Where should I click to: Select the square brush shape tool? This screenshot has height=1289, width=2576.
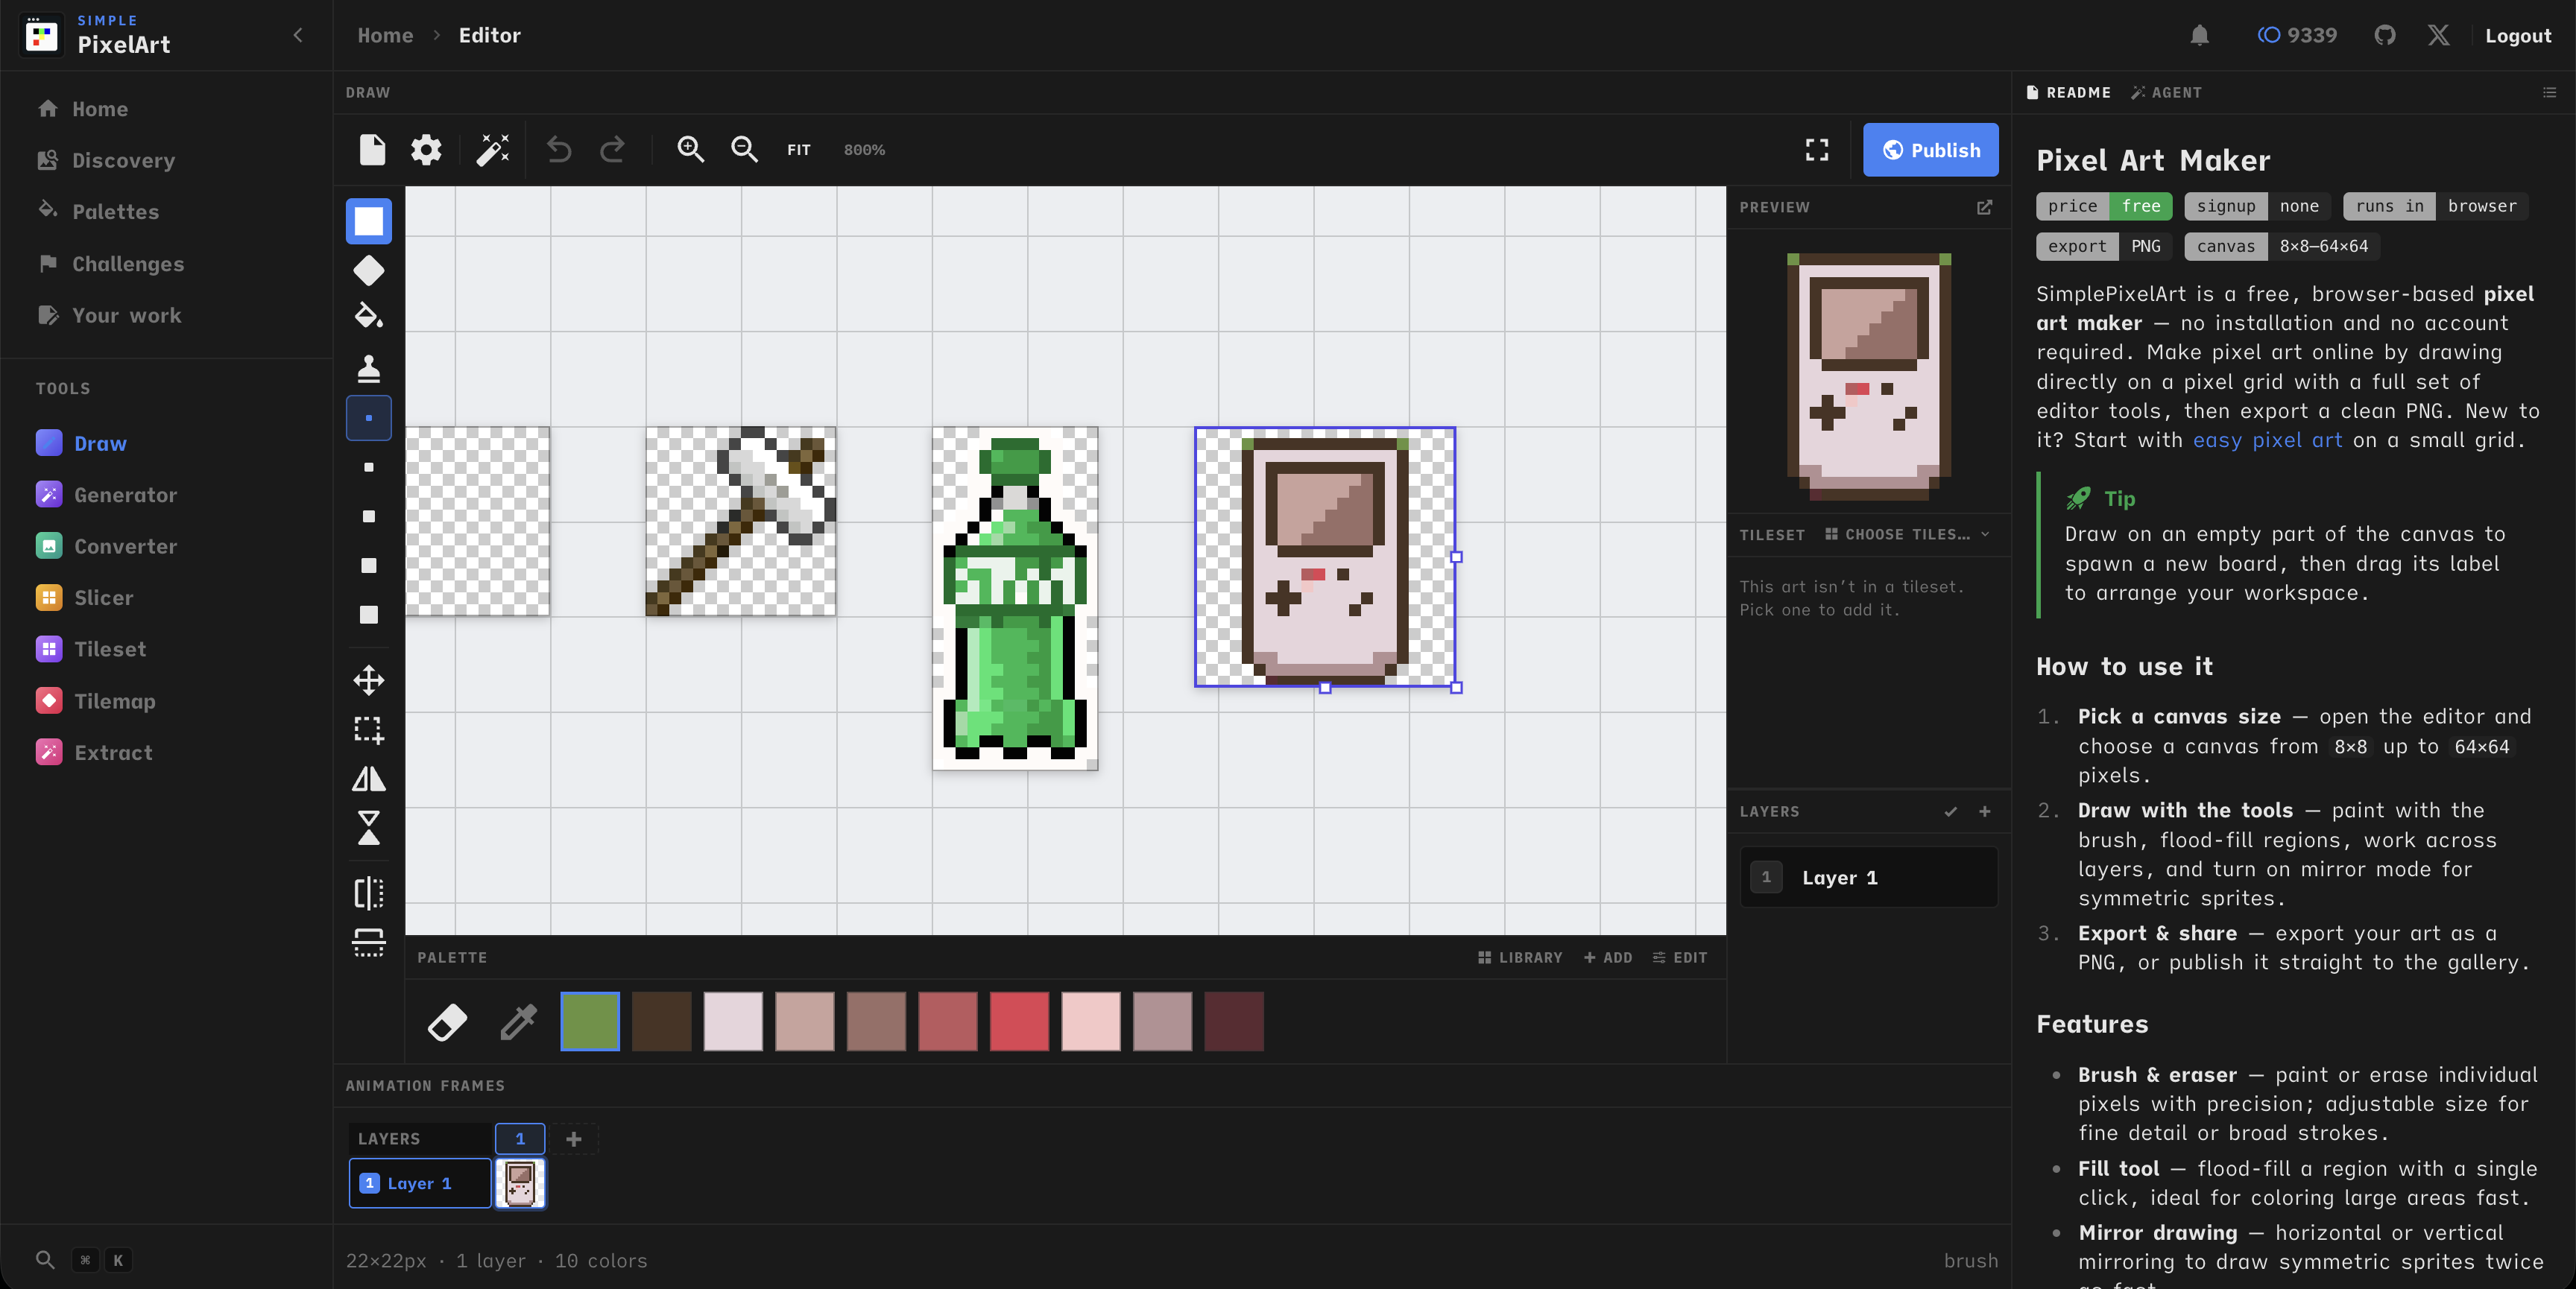pos(369,221)
